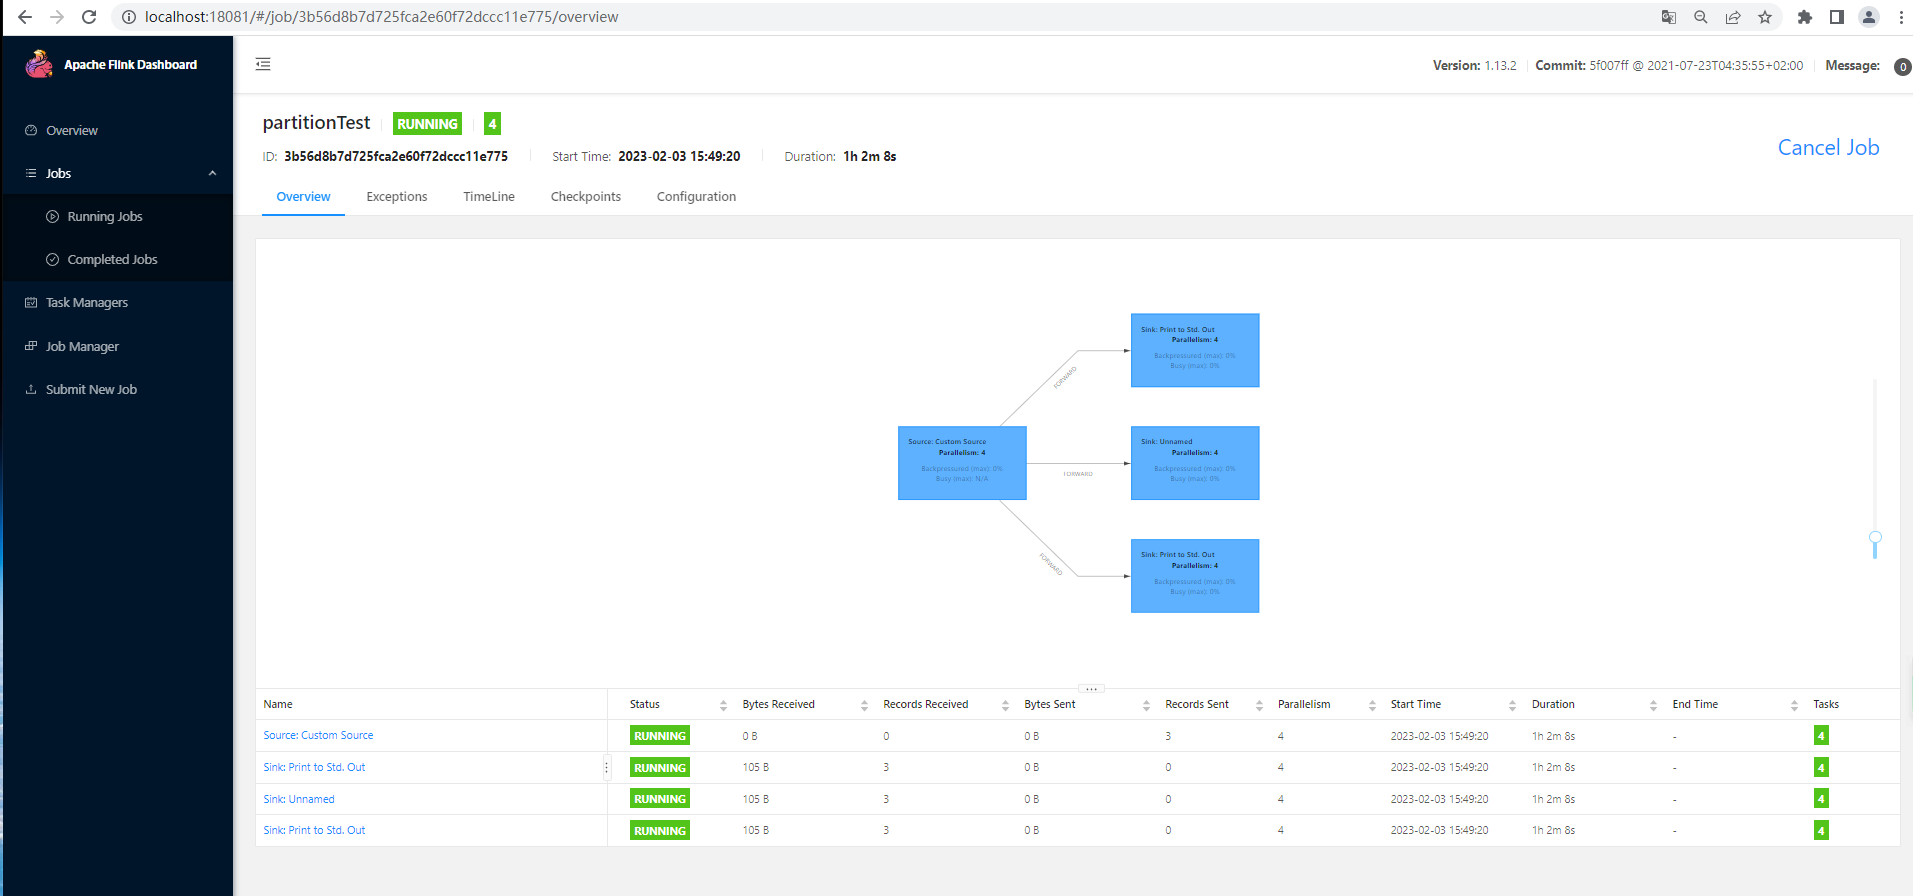
Task: Reload the page in the browser
Action: [x=89, y=17]
